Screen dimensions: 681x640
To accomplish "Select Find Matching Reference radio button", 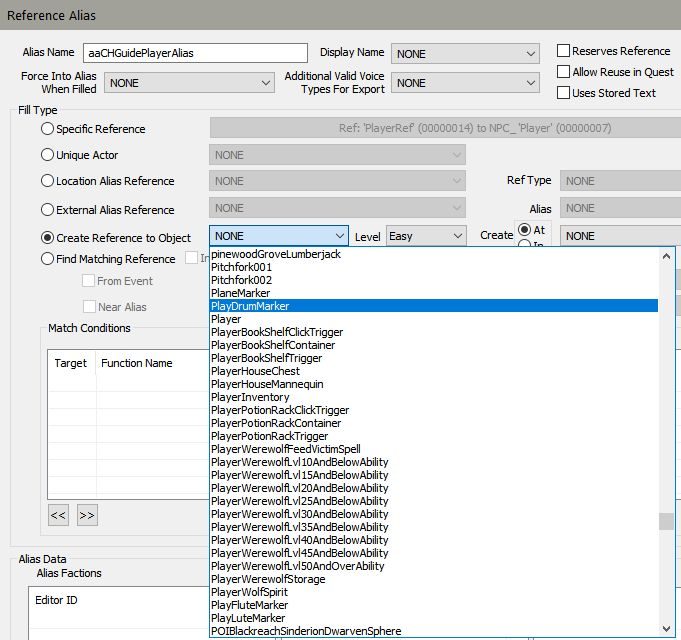I will point(47,259).
